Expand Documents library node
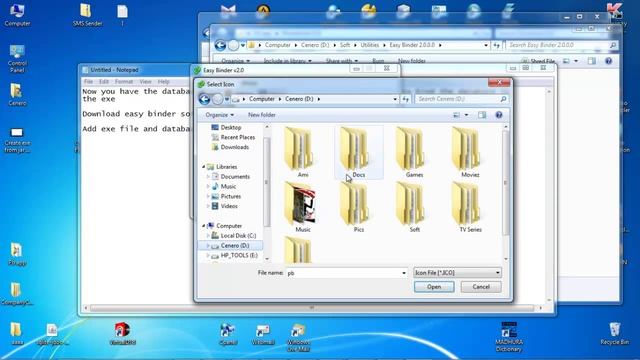Screen dimensions: 640x360 (x=208, y=177)
